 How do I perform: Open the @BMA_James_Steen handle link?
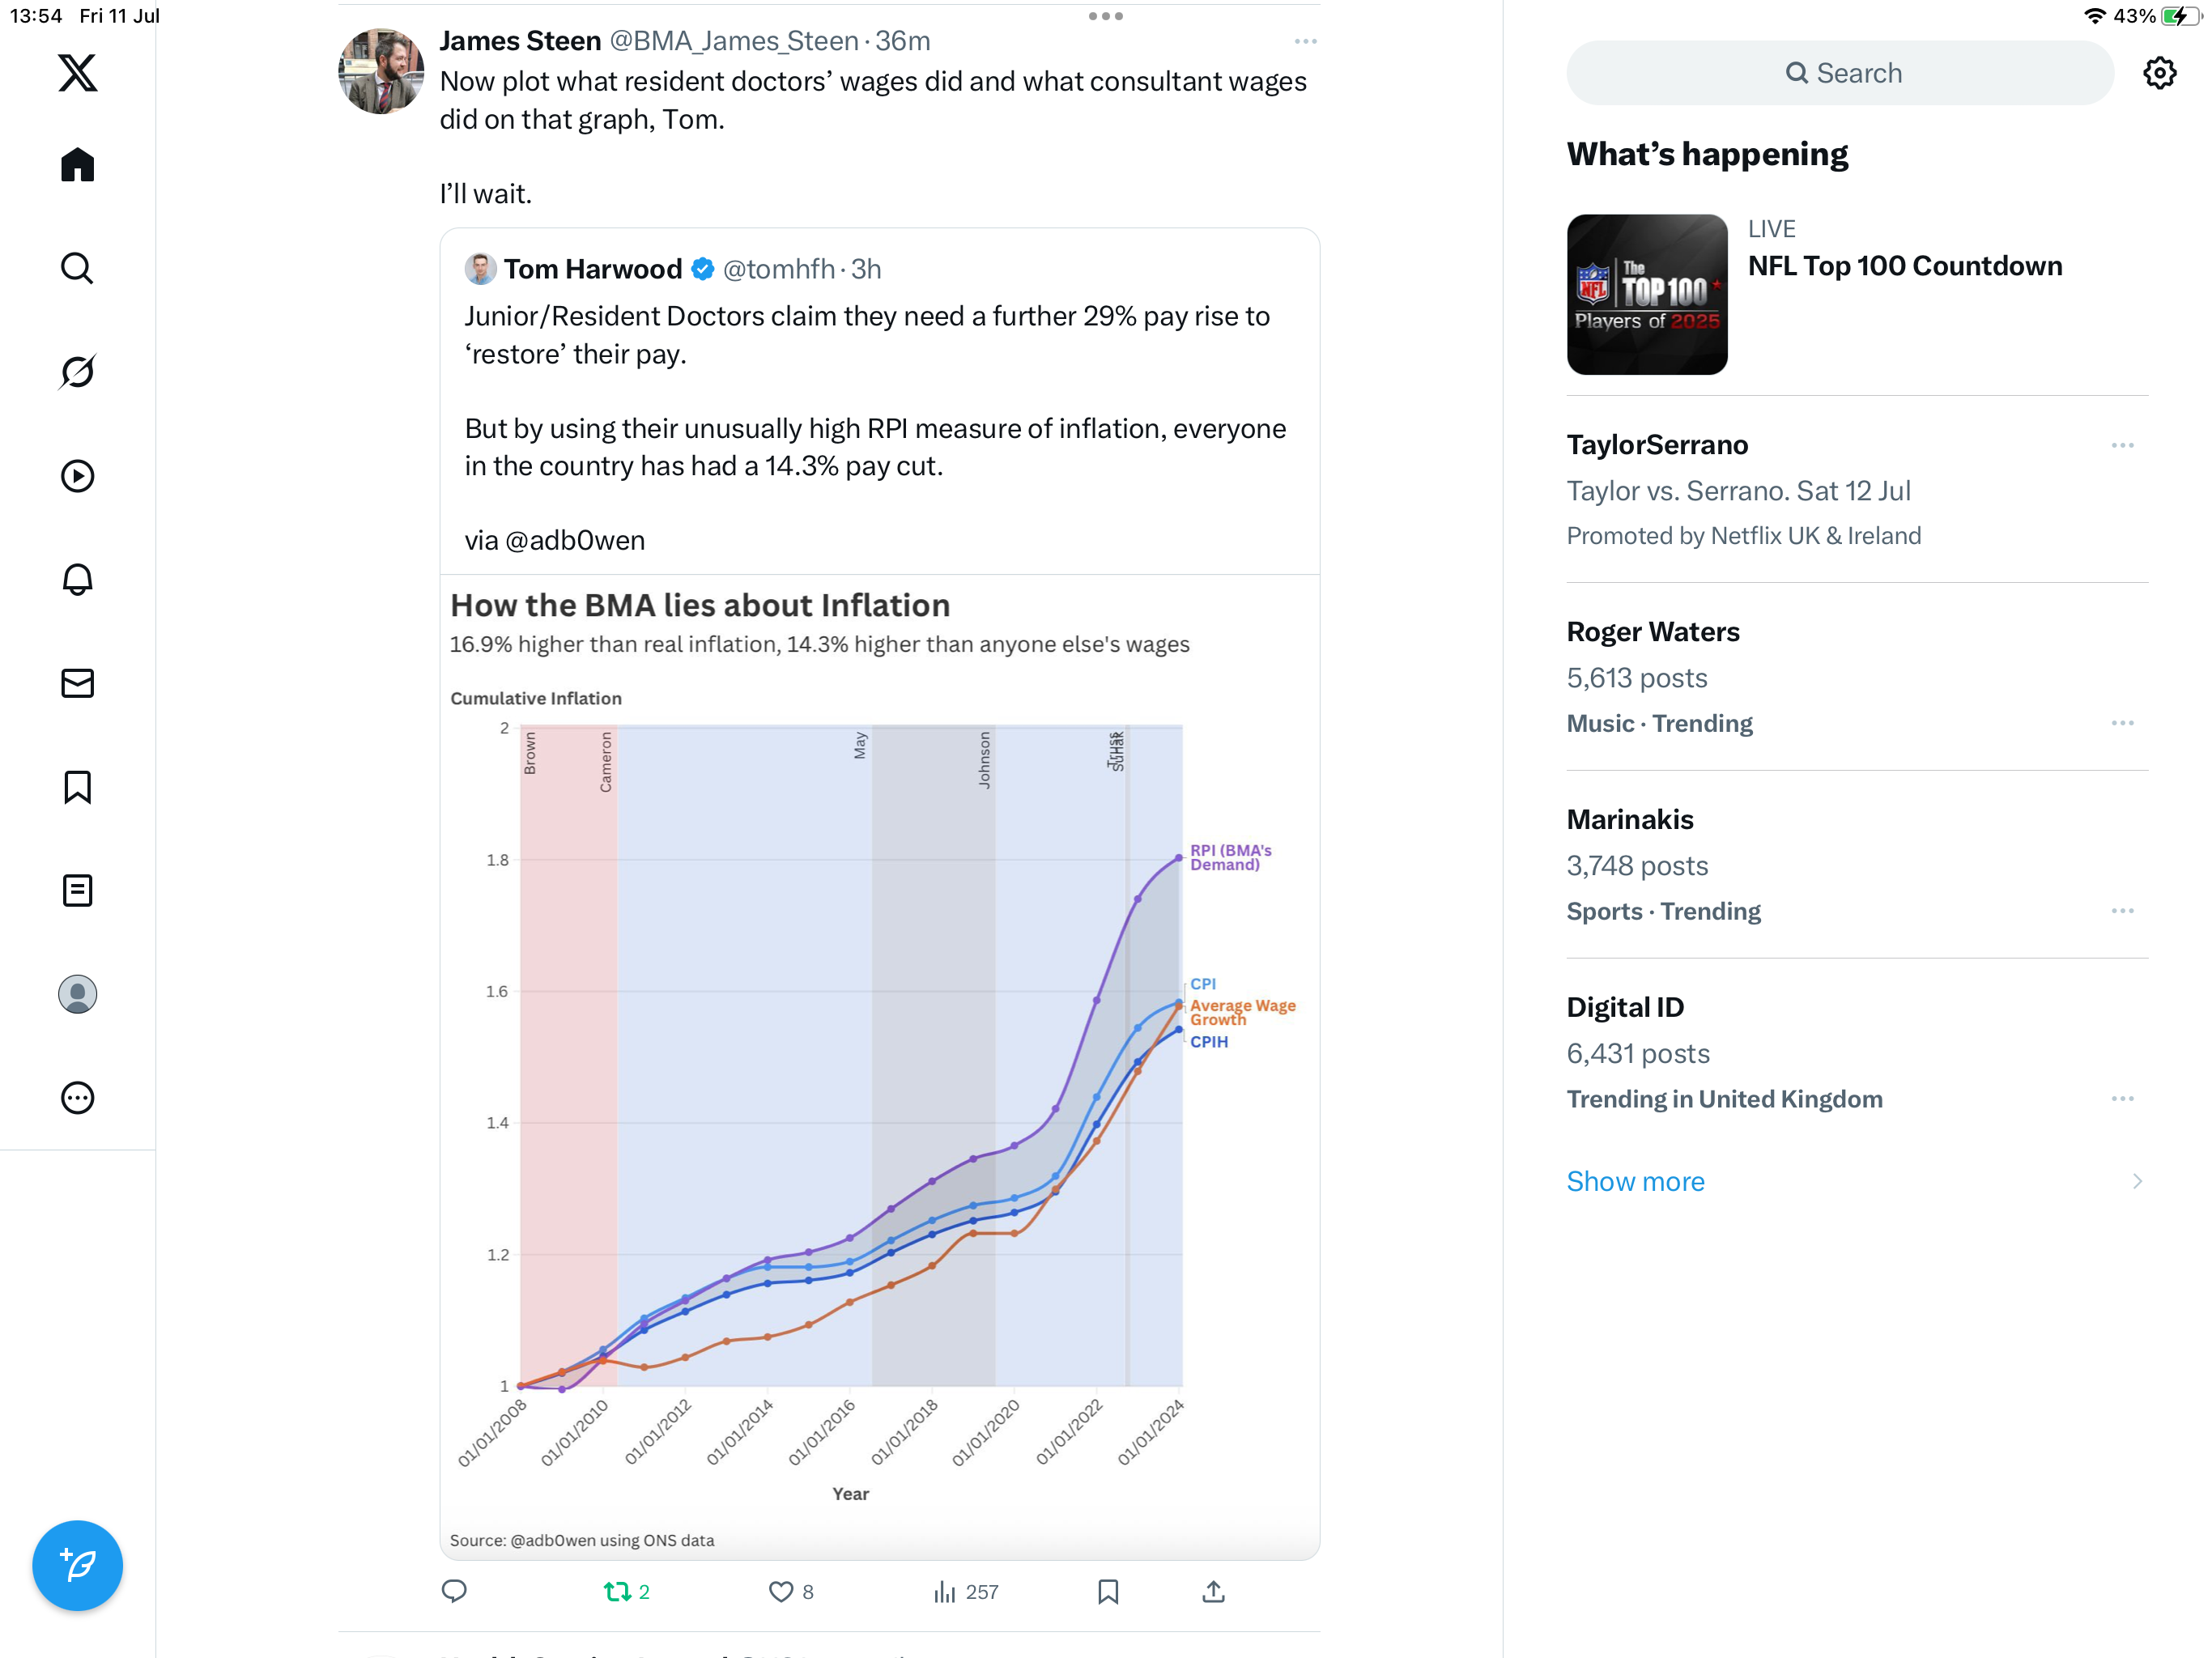point(734,41)
